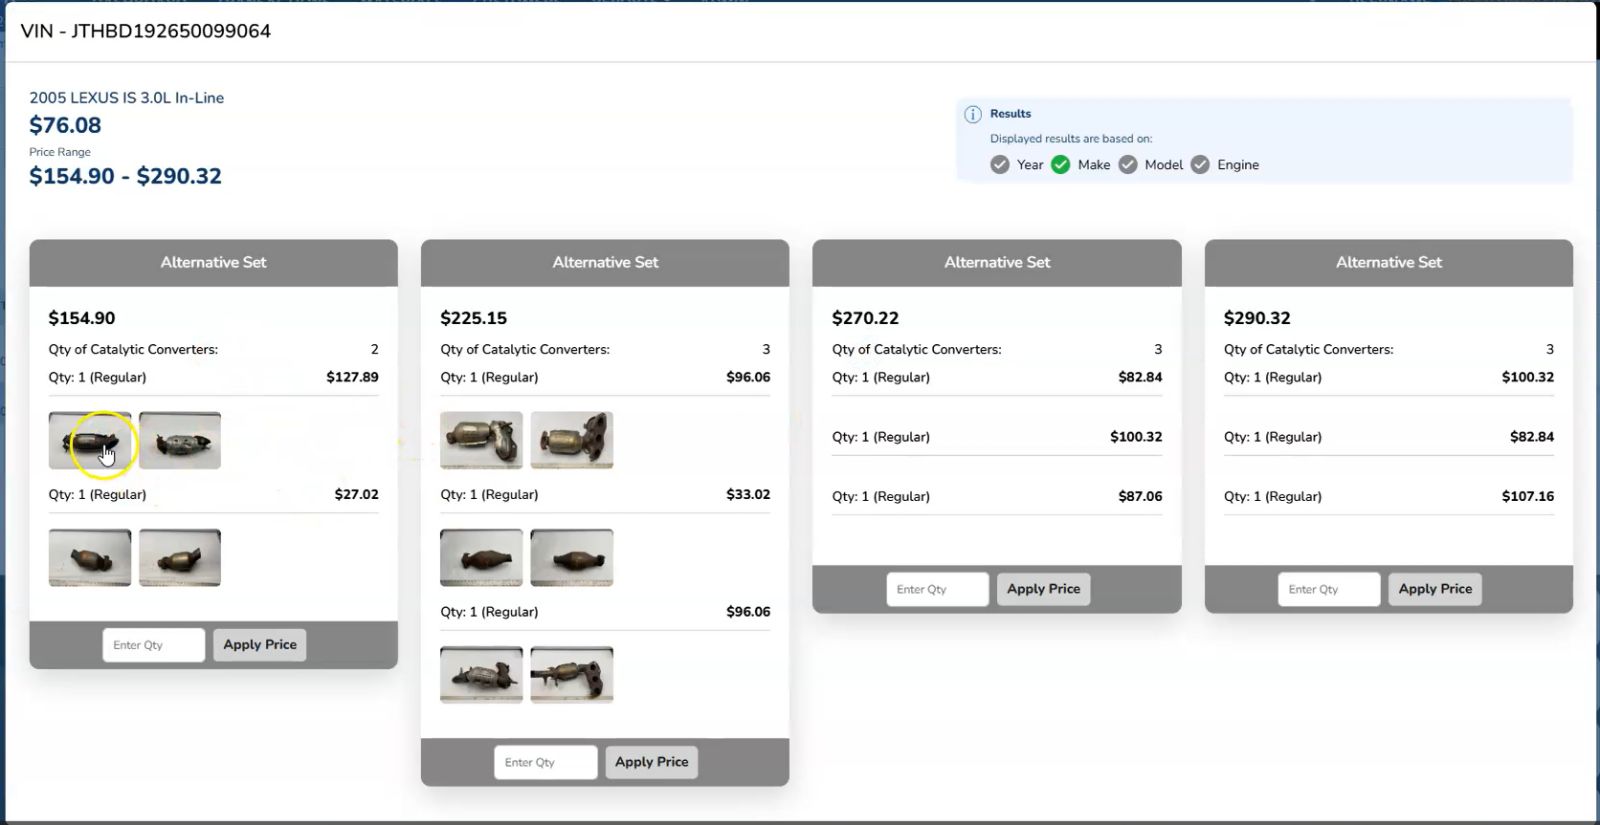
Task: Select the $154.90 set total price
Action: [x=82, y=318]
